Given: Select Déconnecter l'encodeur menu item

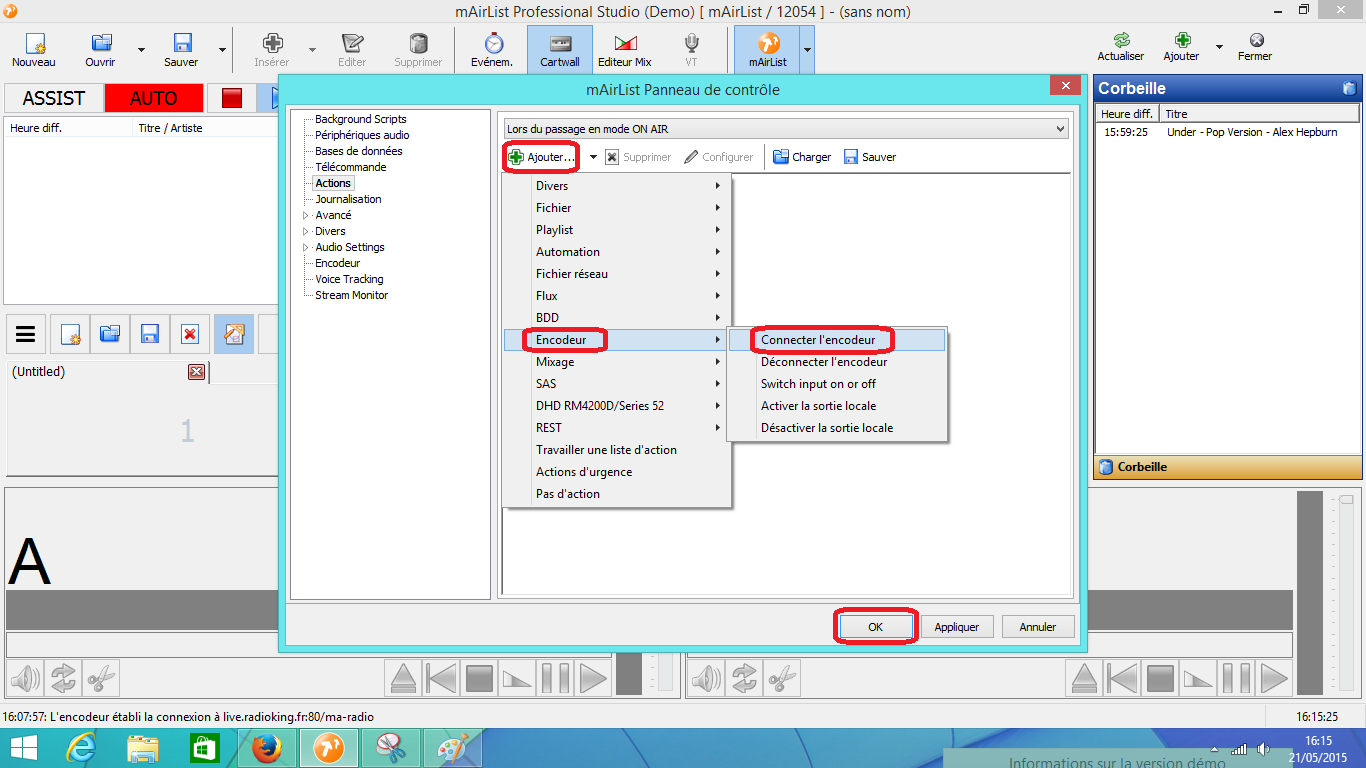Looking at the screenshot, I should pyautogui.click(x=837, y=362).
